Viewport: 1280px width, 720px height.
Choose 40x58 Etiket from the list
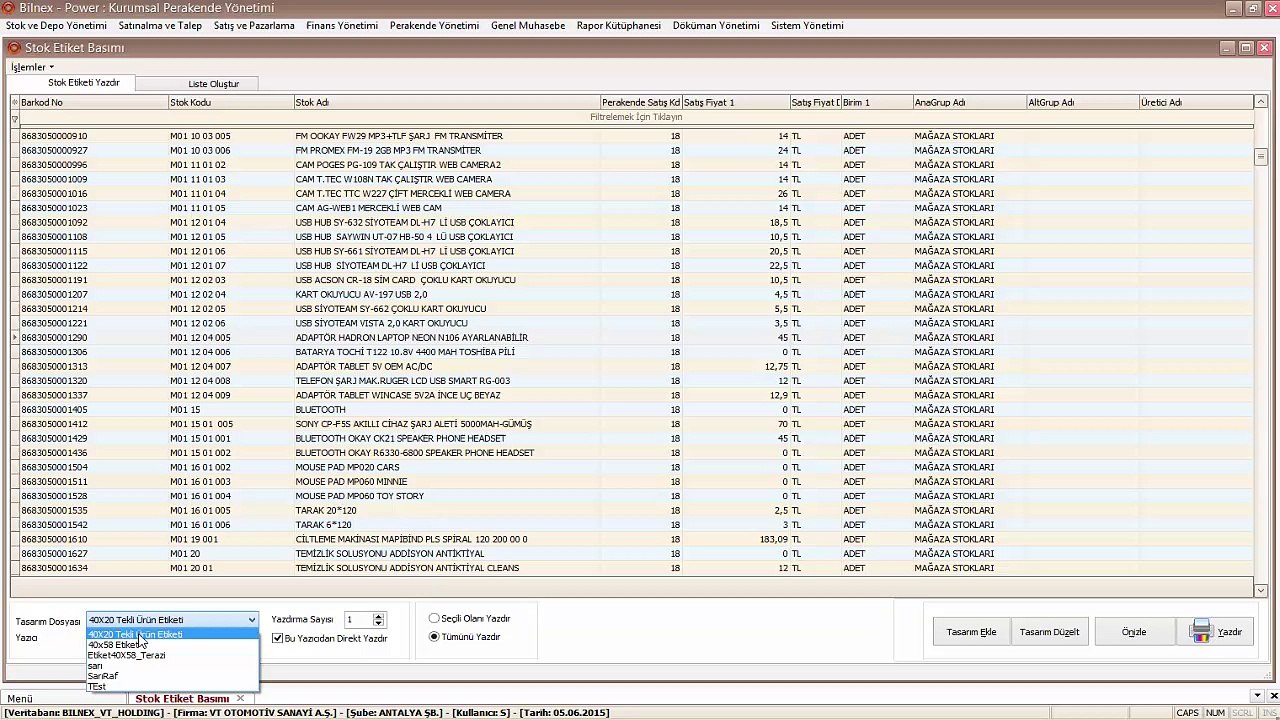(172, 645)
